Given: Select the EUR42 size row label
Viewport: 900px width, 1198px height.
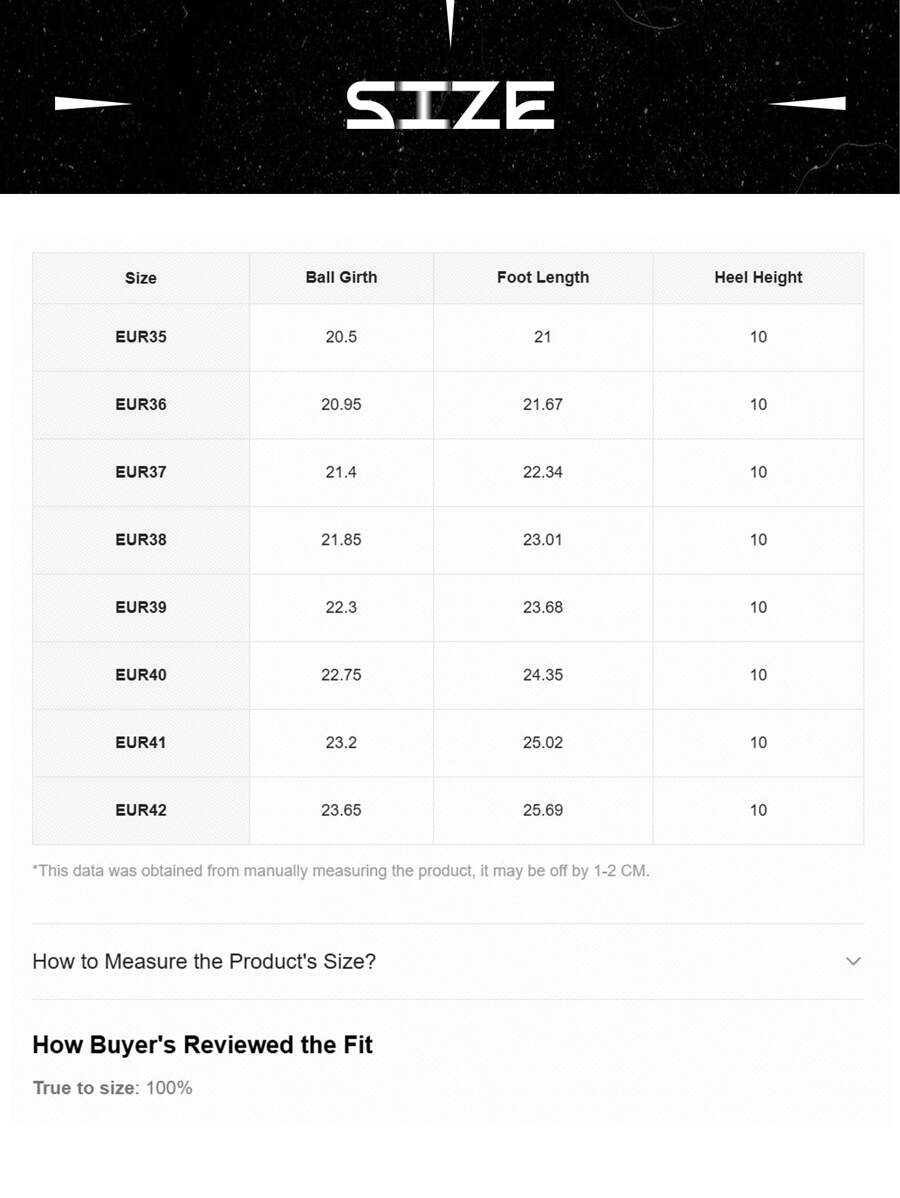Looking at the screenshot, I should pyautogui.click(x=141, y=810).
